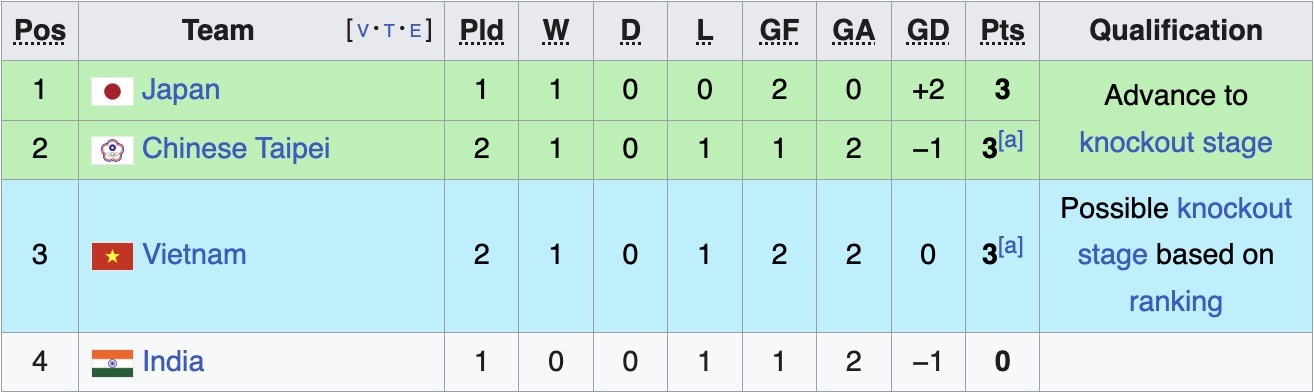Open the Chinese Taipei team link
This screenshot has width=1314, height=392.
(x=236, y=149)
